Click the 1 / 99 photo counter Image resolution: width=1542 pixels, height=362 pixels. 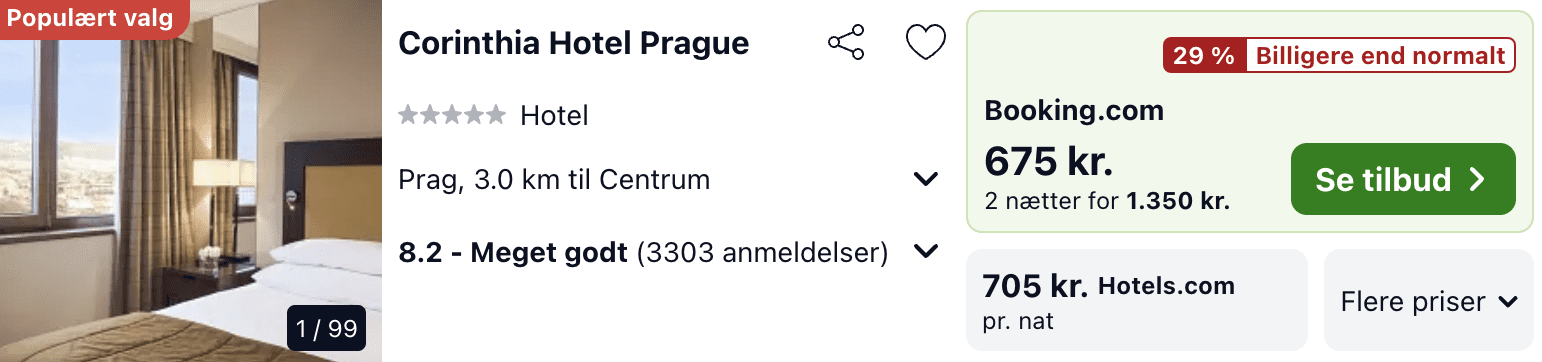(327, 329)
